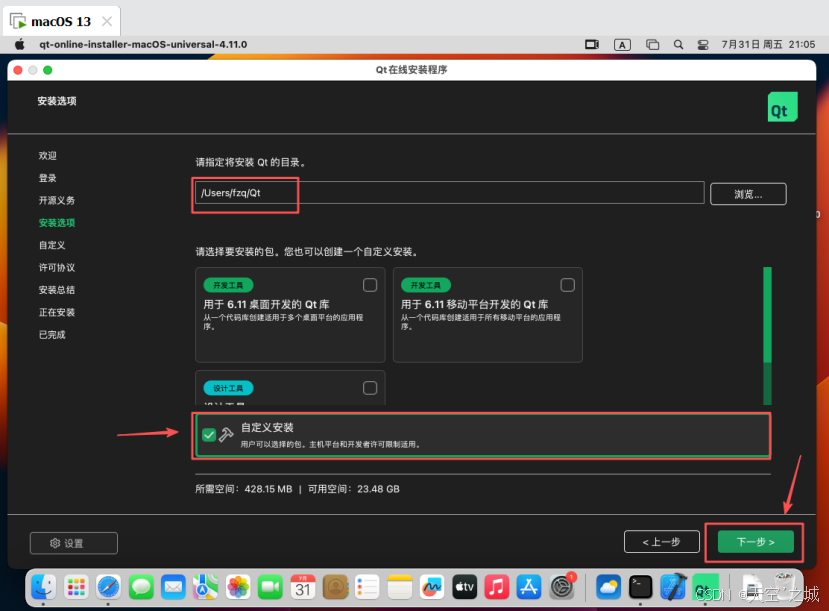The height and width of the screenshot is (611, 829).
Task: Select 安装总结 step in sidebar
Action: tap(57, 290)
